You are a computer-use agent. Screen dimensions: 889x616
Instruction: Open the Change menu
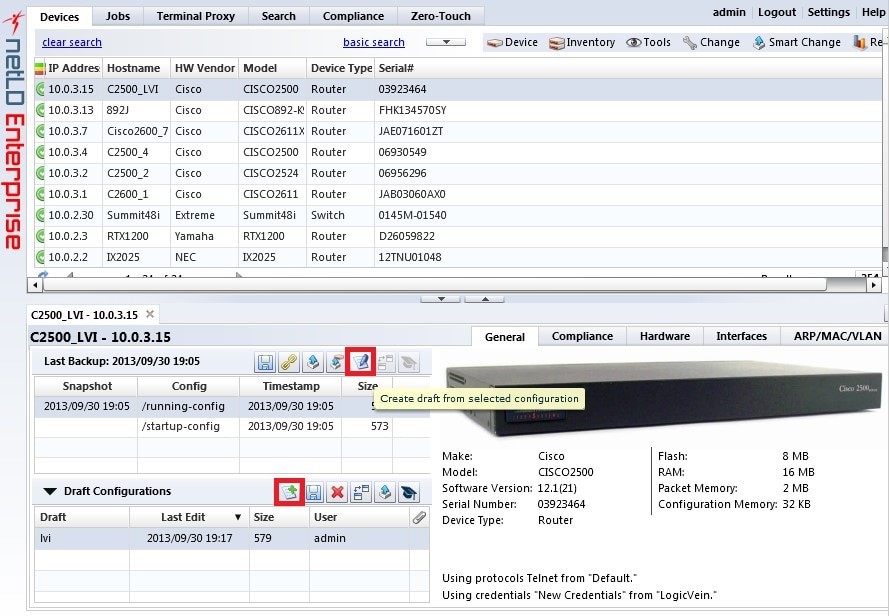711,43
